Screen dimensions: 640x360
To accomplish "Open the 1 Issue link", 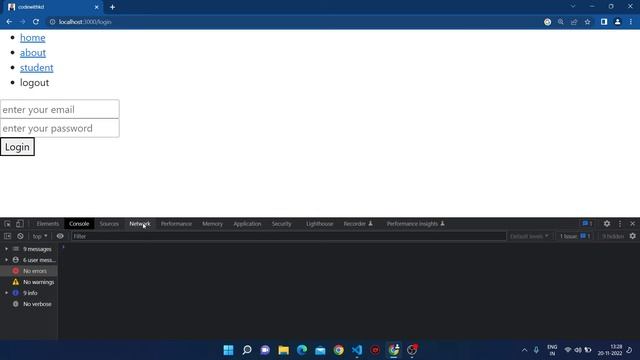I will click(x=575, y=236).
